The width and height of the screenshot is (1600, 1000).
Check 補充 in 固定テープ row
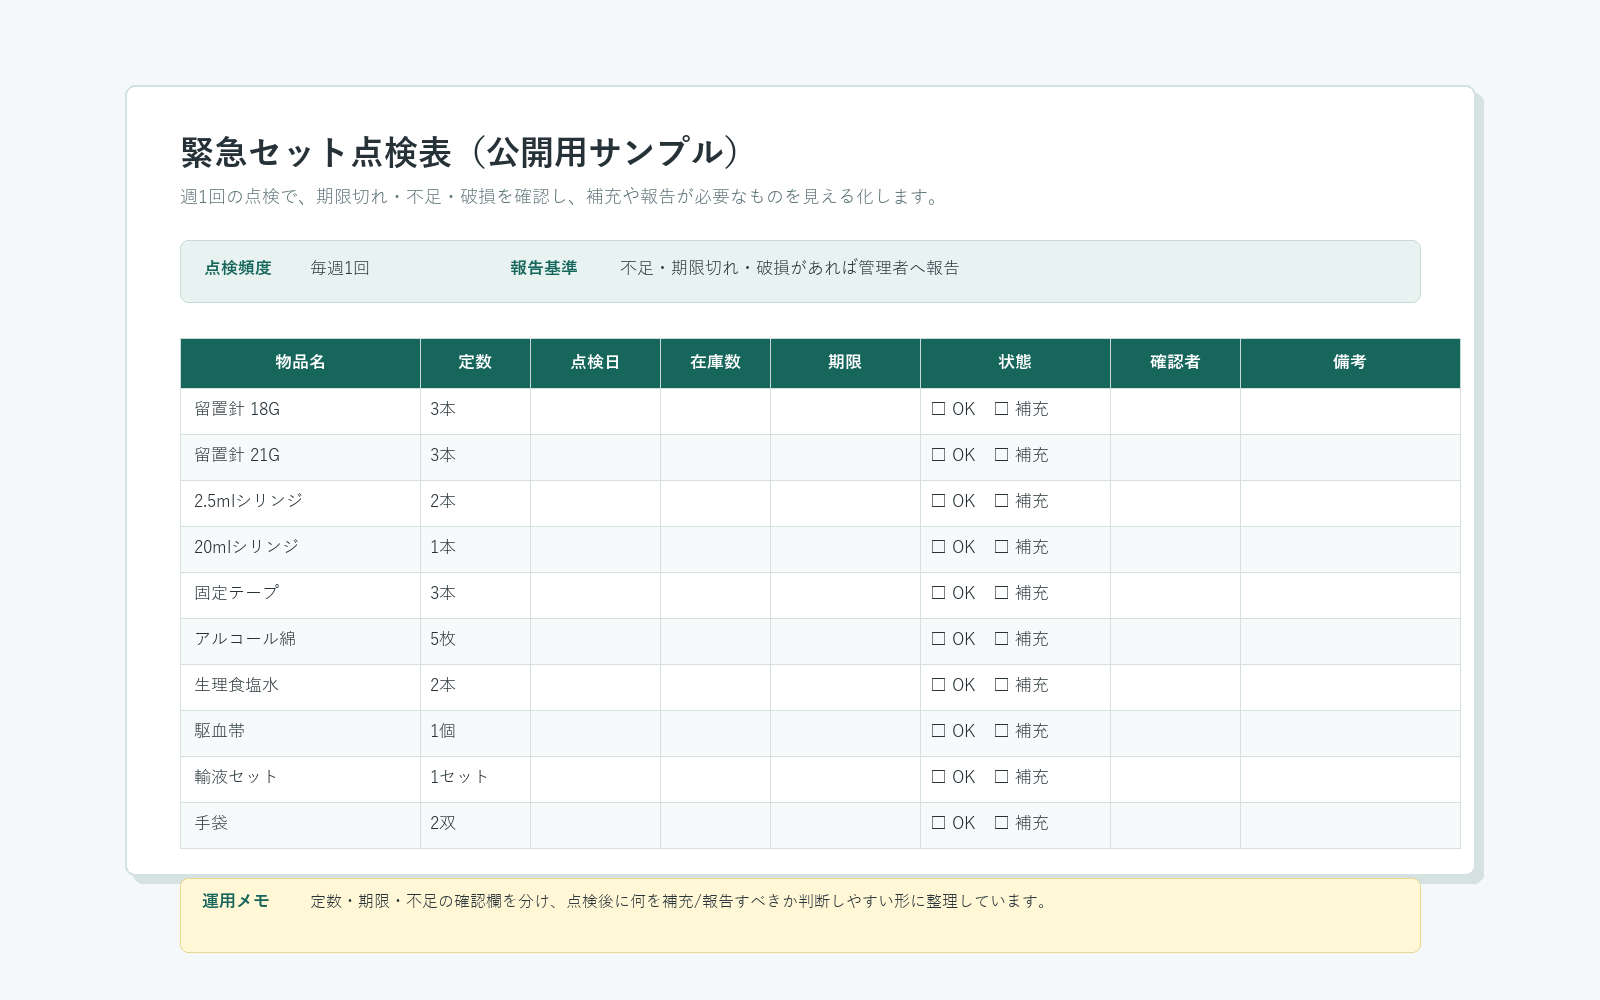pyautogui.click(x=1001, y=593)
